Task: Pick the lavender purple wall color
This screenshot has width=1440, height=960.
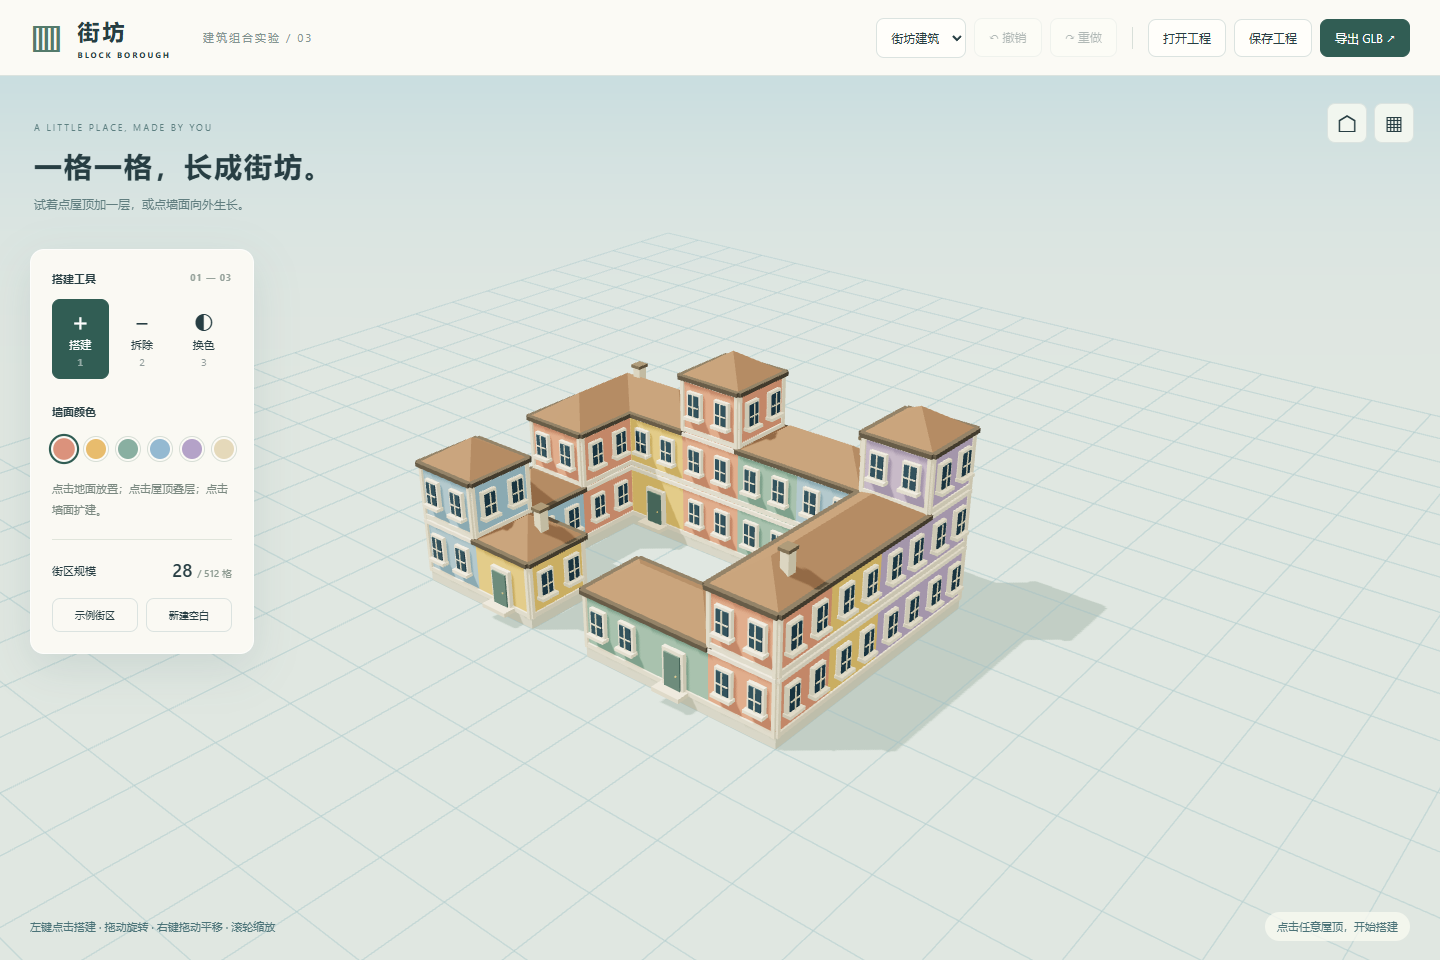Action: pyautogui.click(x=192, y=449)
